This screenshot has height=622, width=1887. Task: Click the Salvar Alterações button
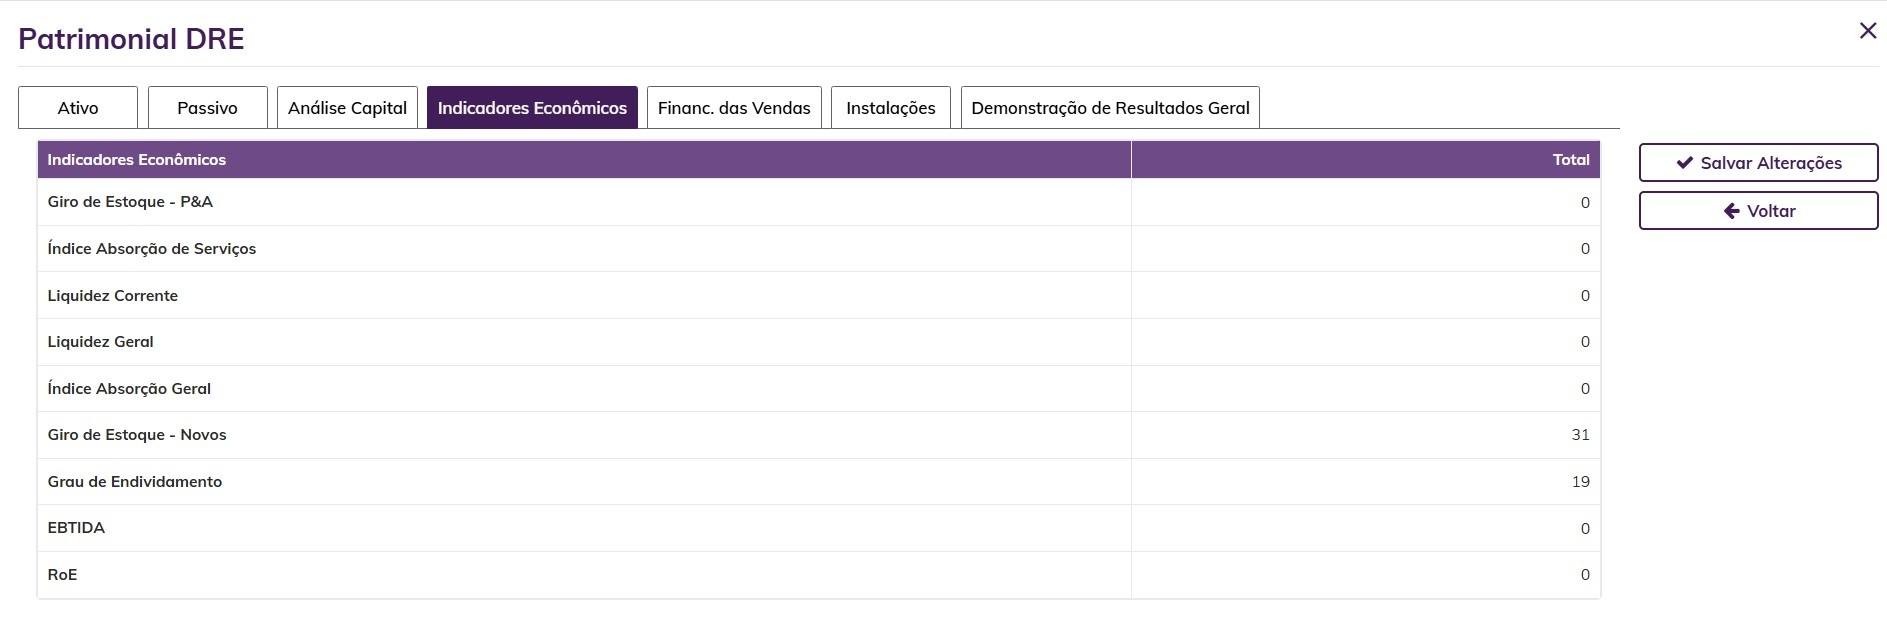coord(1758,163)
